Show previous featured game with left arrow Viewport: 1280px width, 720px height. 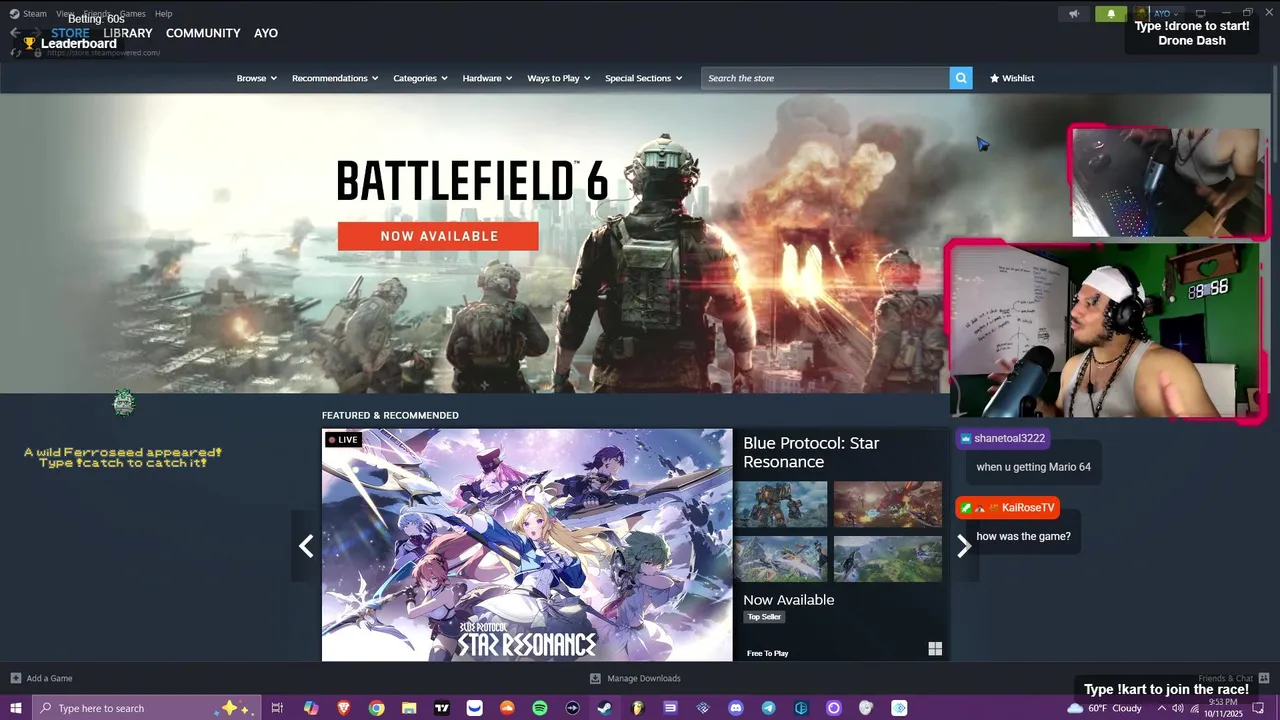[x=306, y=545]
